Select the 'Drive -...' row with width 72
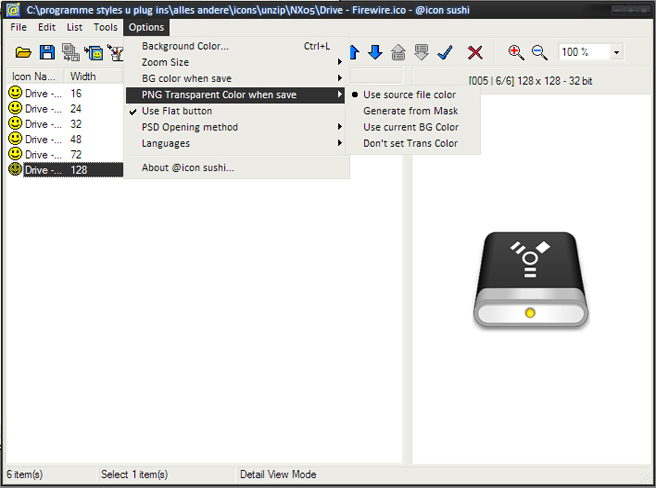The image size is (656, 488). pos(65,154)
